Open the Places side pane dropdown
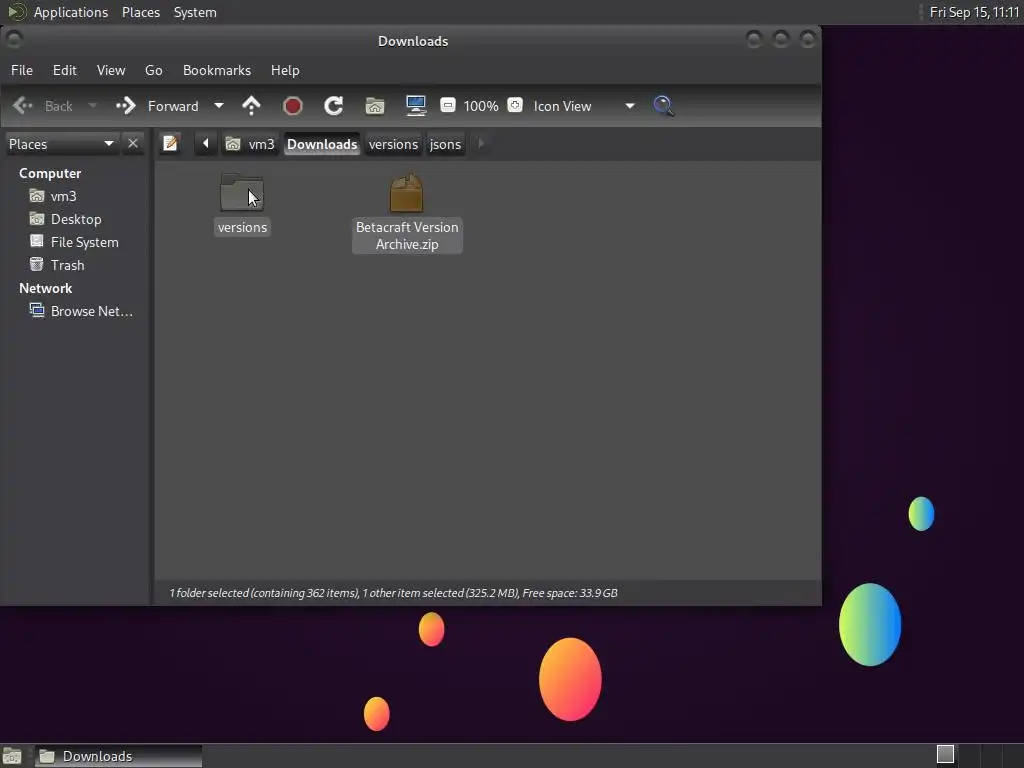This screenshot has height=768, width=1024. coord(61,144)
